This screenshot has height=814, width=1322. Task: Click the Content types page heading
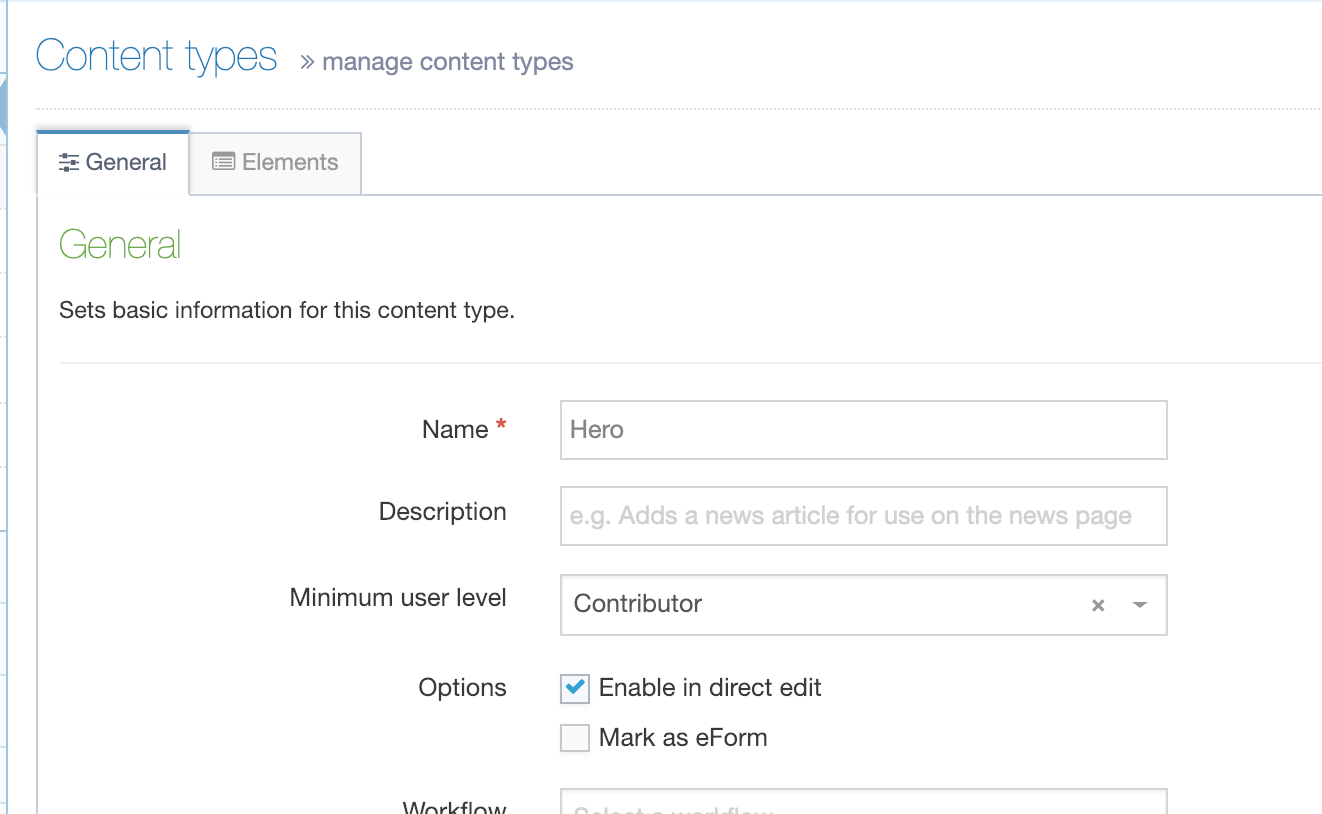click(157, 57)
